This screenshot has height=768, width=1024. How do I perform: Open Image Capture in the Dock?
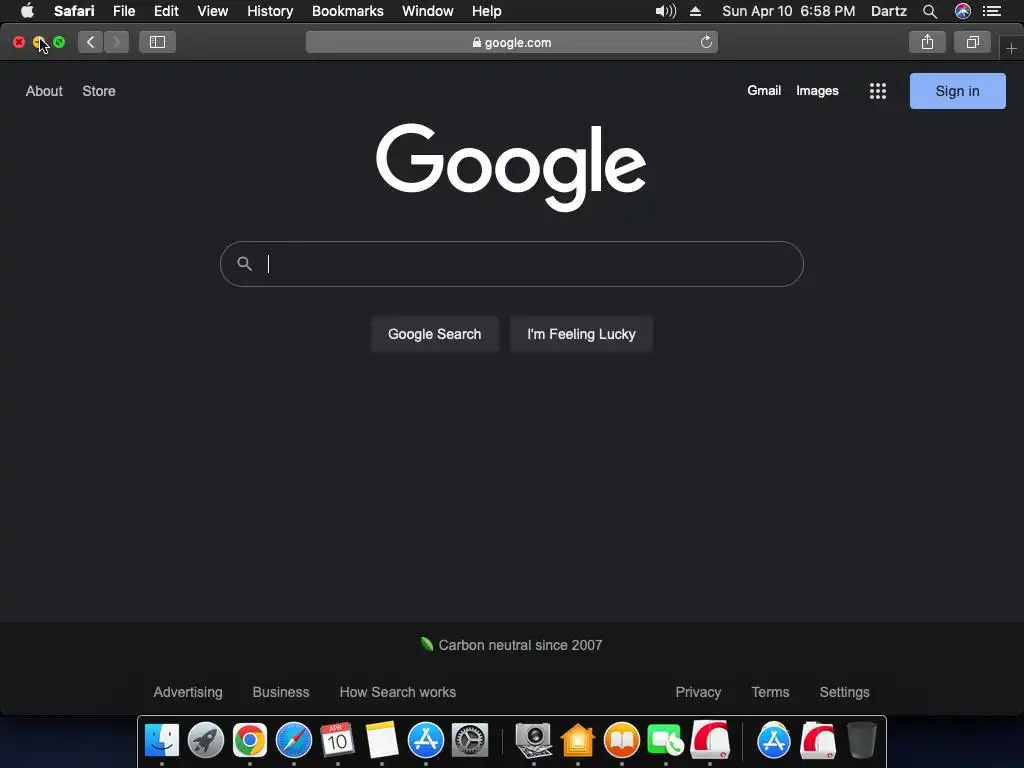(x=534, y=741)
